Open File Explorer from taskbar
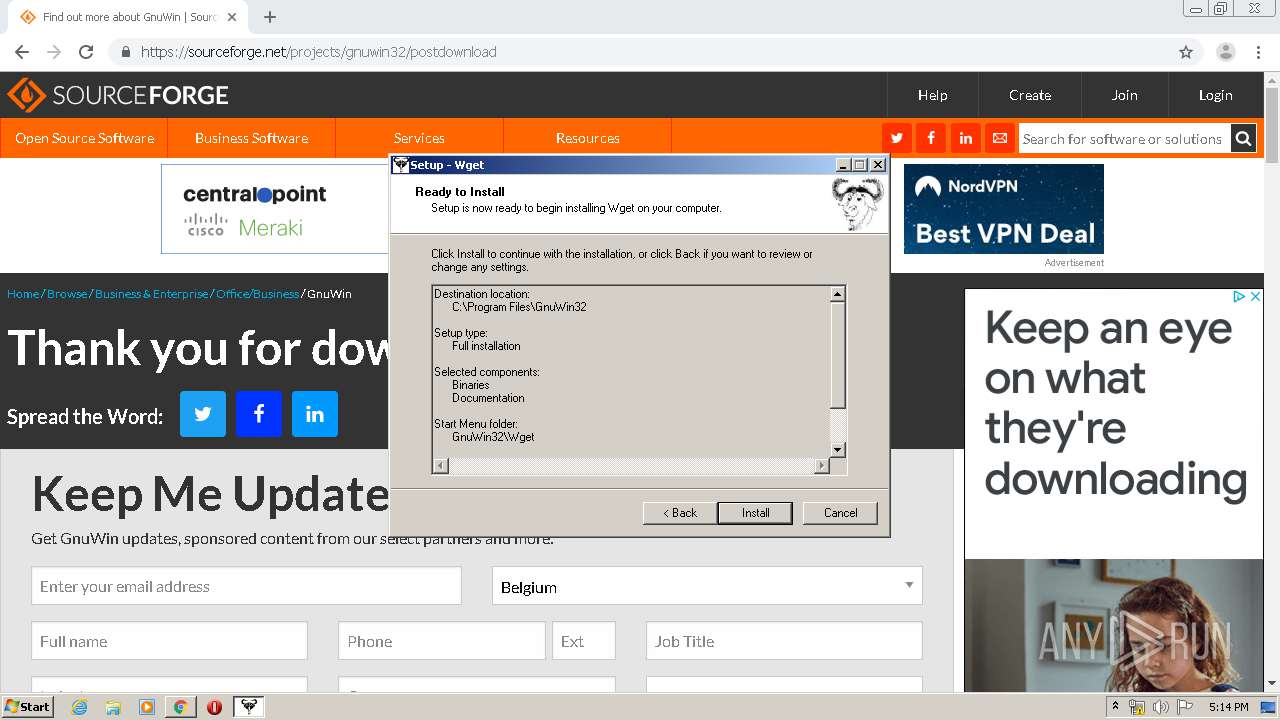The width and height of the screenshot is (1280, 720). click(113, 707)
